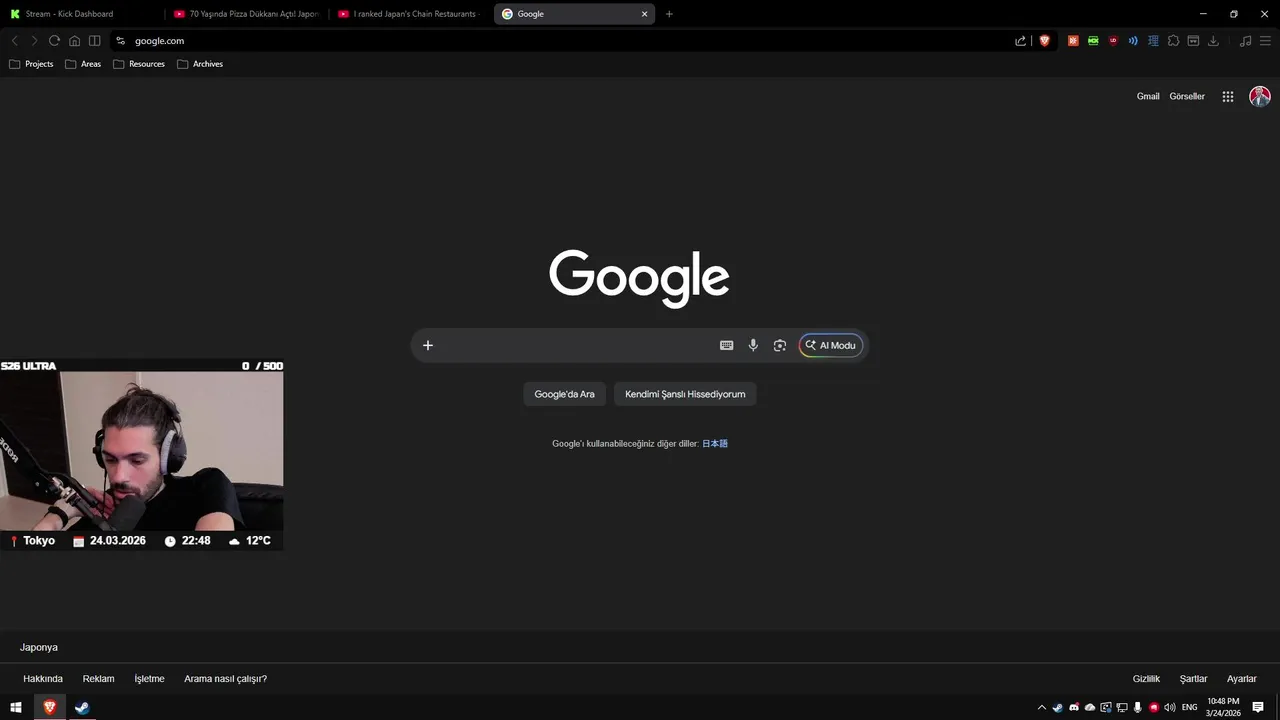This screenshot has width=1280, height=720.
Task: Open the Resources bookmarks folder
Action: point(139,64)
